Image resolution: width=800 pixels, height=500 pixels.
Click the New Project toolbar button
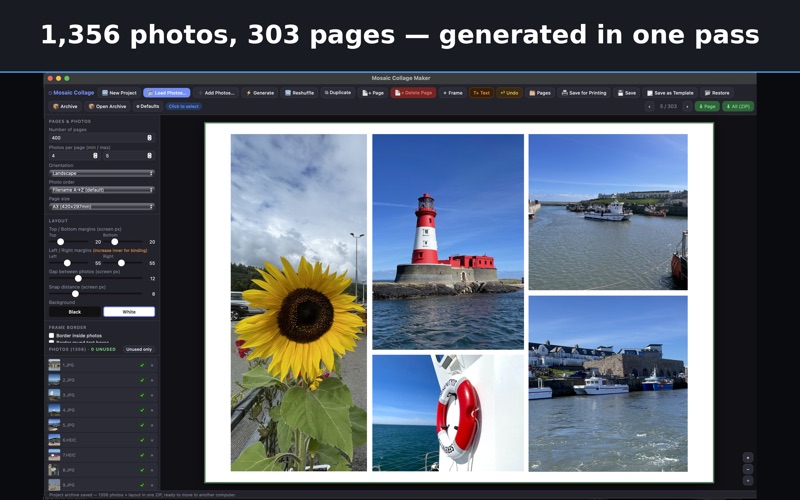pyautogui.click(x=119, y=93)
